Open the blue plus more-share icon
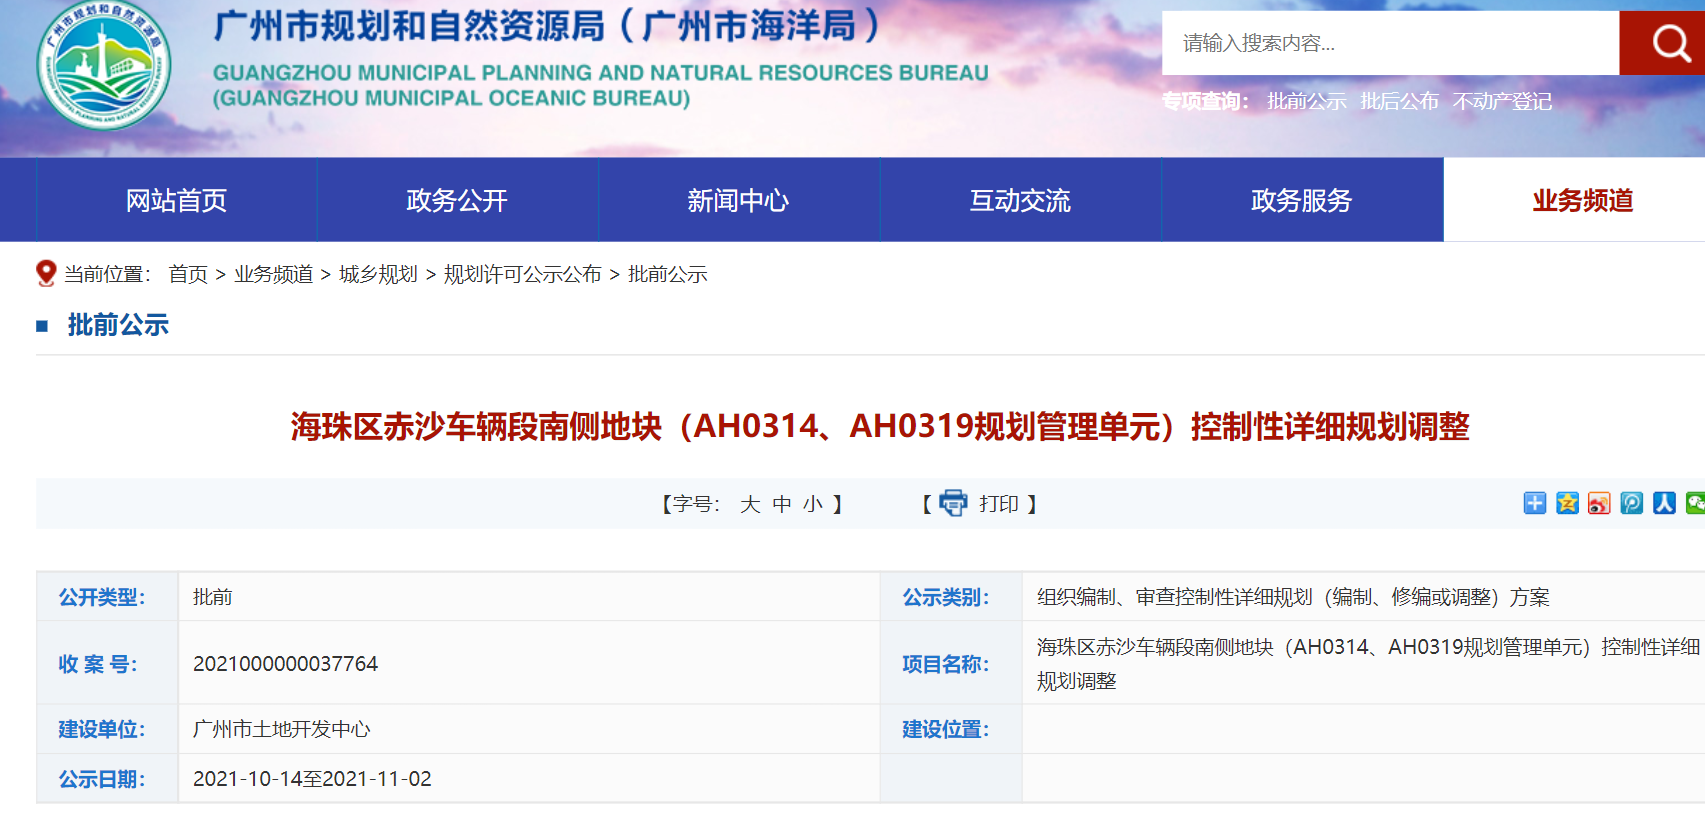 [1535, 503]
